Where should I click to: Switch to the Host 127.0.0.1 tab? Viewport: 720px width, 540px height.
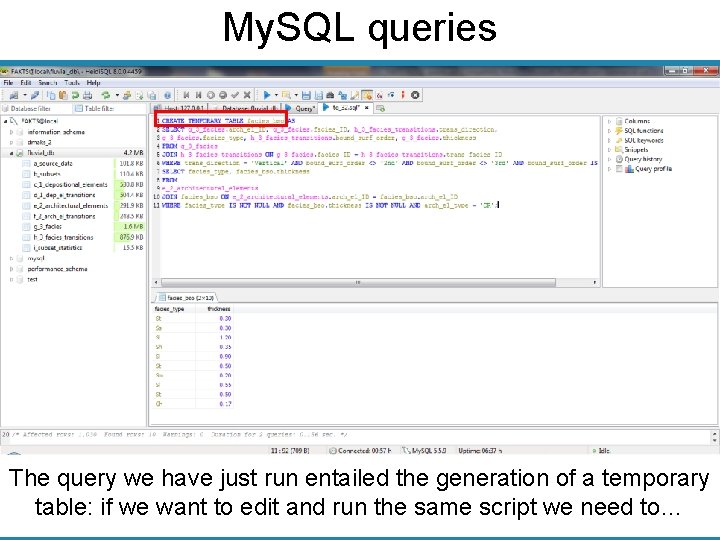tap(180, 108)
